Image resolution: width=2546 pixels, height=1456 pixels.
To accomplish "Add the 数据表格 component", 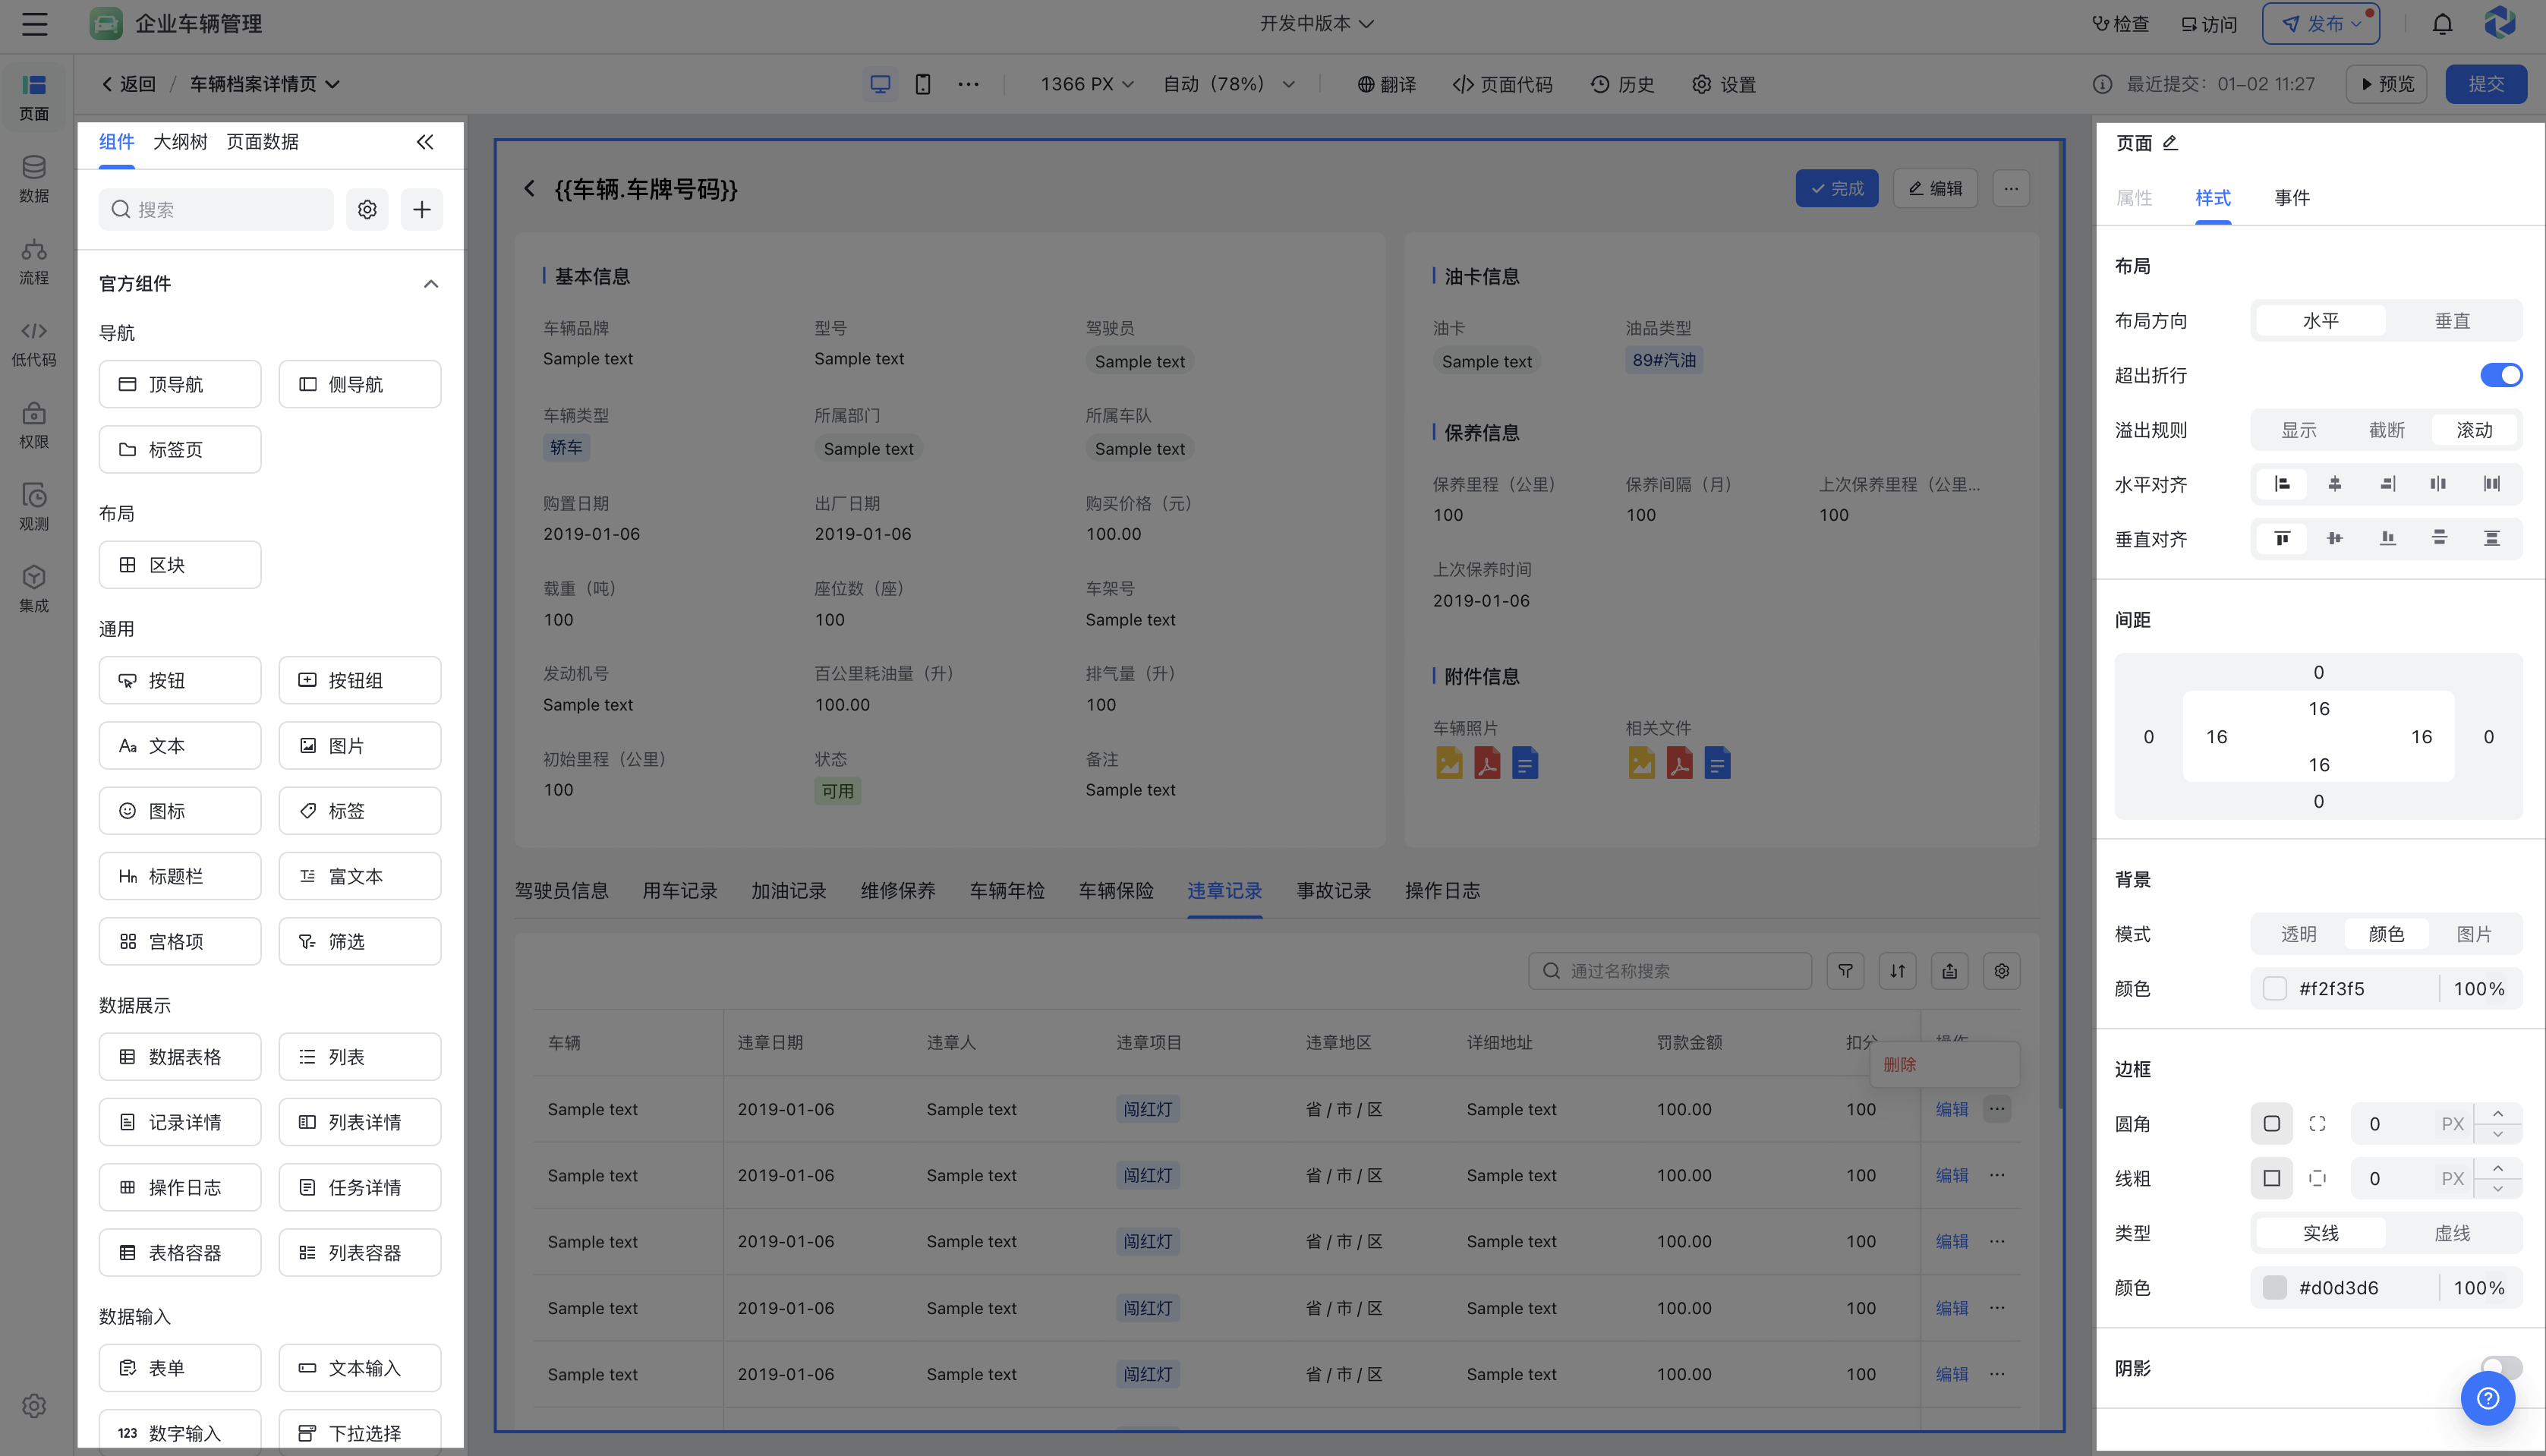I will coord(180,1056).
